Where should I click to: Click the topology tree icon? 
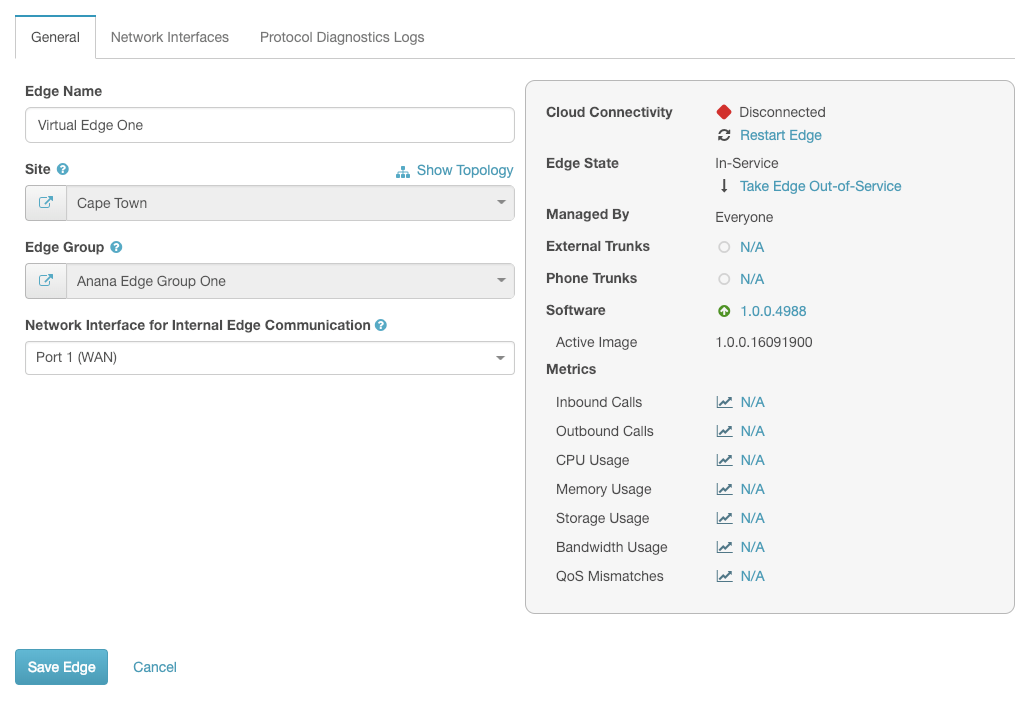click(x=403, y=172)
